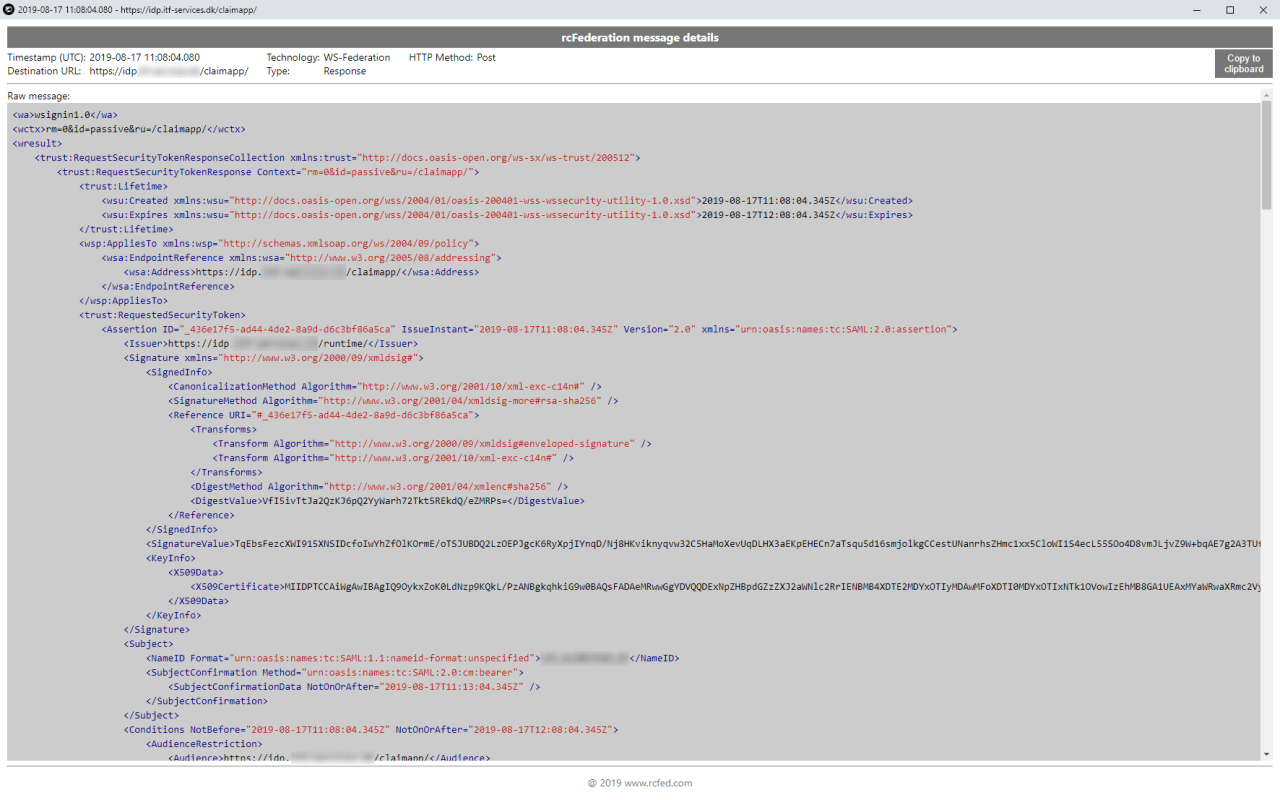Click the opening wresult tag line
This screenshot has width=1280, height=800.
click(38, 143)
